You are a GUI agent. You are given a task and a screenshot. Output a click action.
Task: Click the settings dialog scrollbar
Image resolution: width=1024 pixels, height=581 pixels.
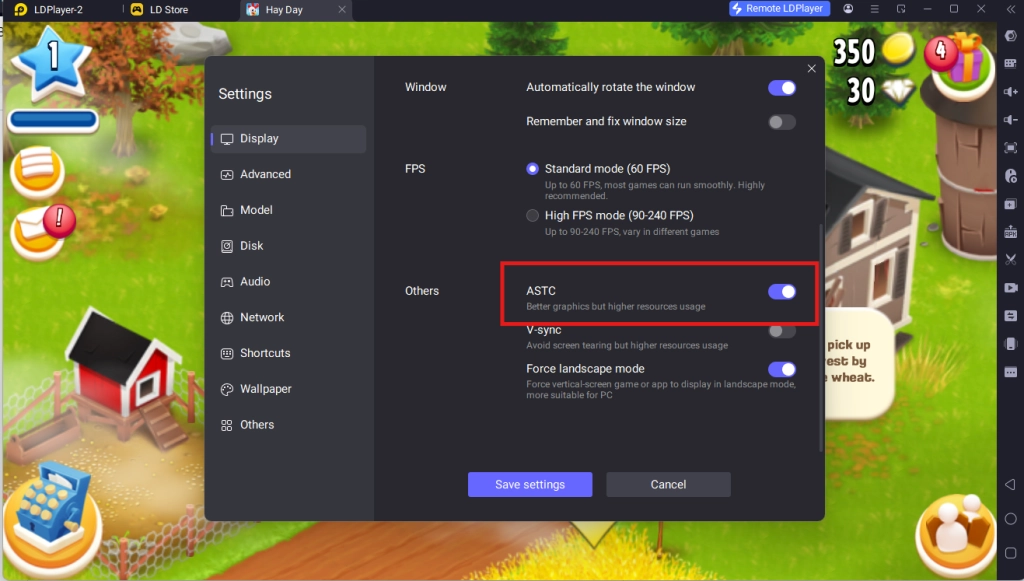(821, 338)
